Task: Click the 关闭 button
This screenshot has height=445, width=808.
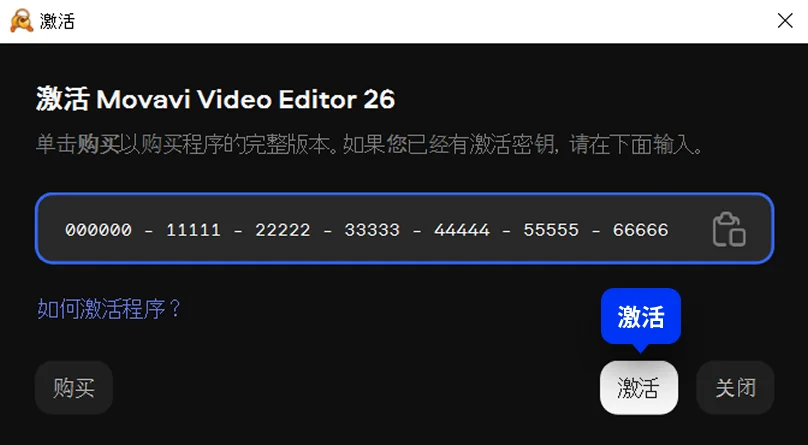Action: click(735, 387)
